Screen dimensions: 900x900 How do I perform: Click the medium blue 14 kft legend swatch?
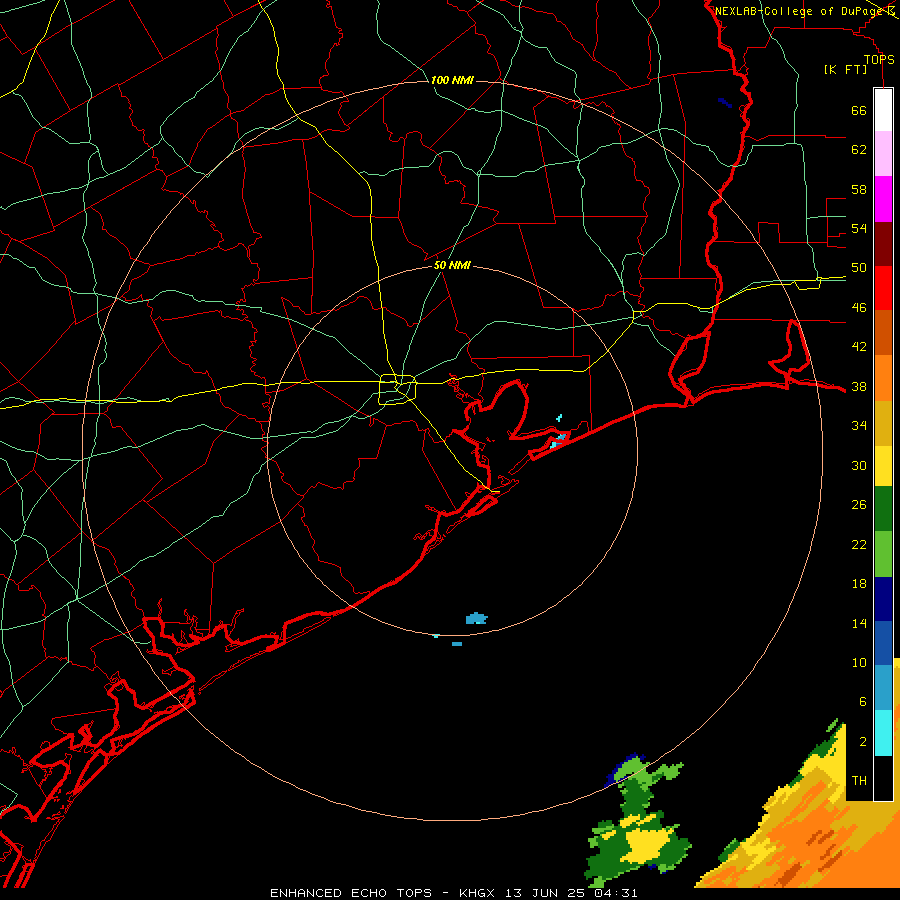(883, 643)
